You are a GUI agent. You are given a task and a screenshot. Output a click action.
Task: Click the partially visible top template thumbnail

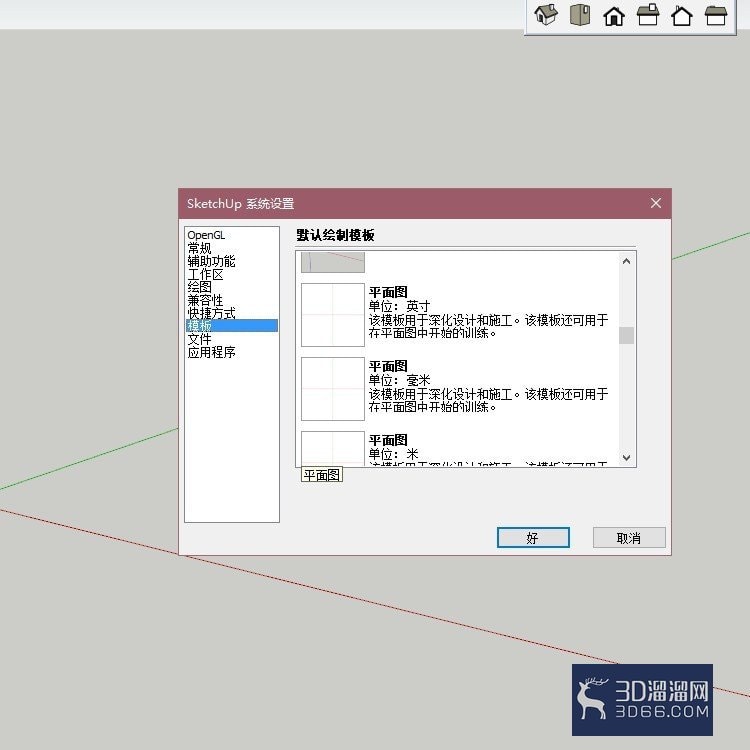tap(333, 263)
